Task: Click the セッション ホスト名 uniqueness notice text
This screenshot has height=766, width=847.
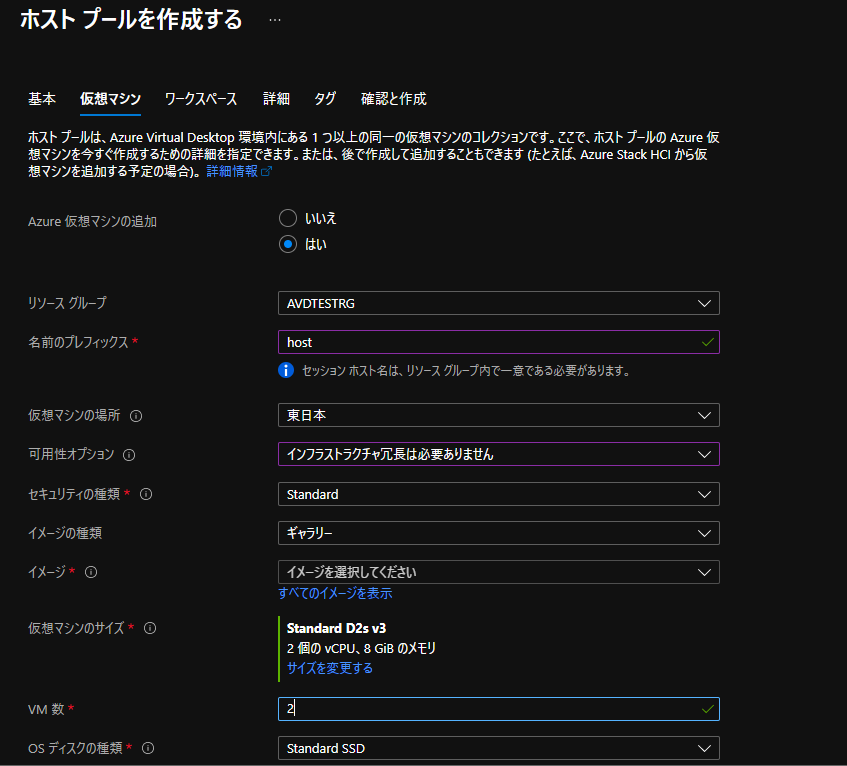Action: click(466, 371)
